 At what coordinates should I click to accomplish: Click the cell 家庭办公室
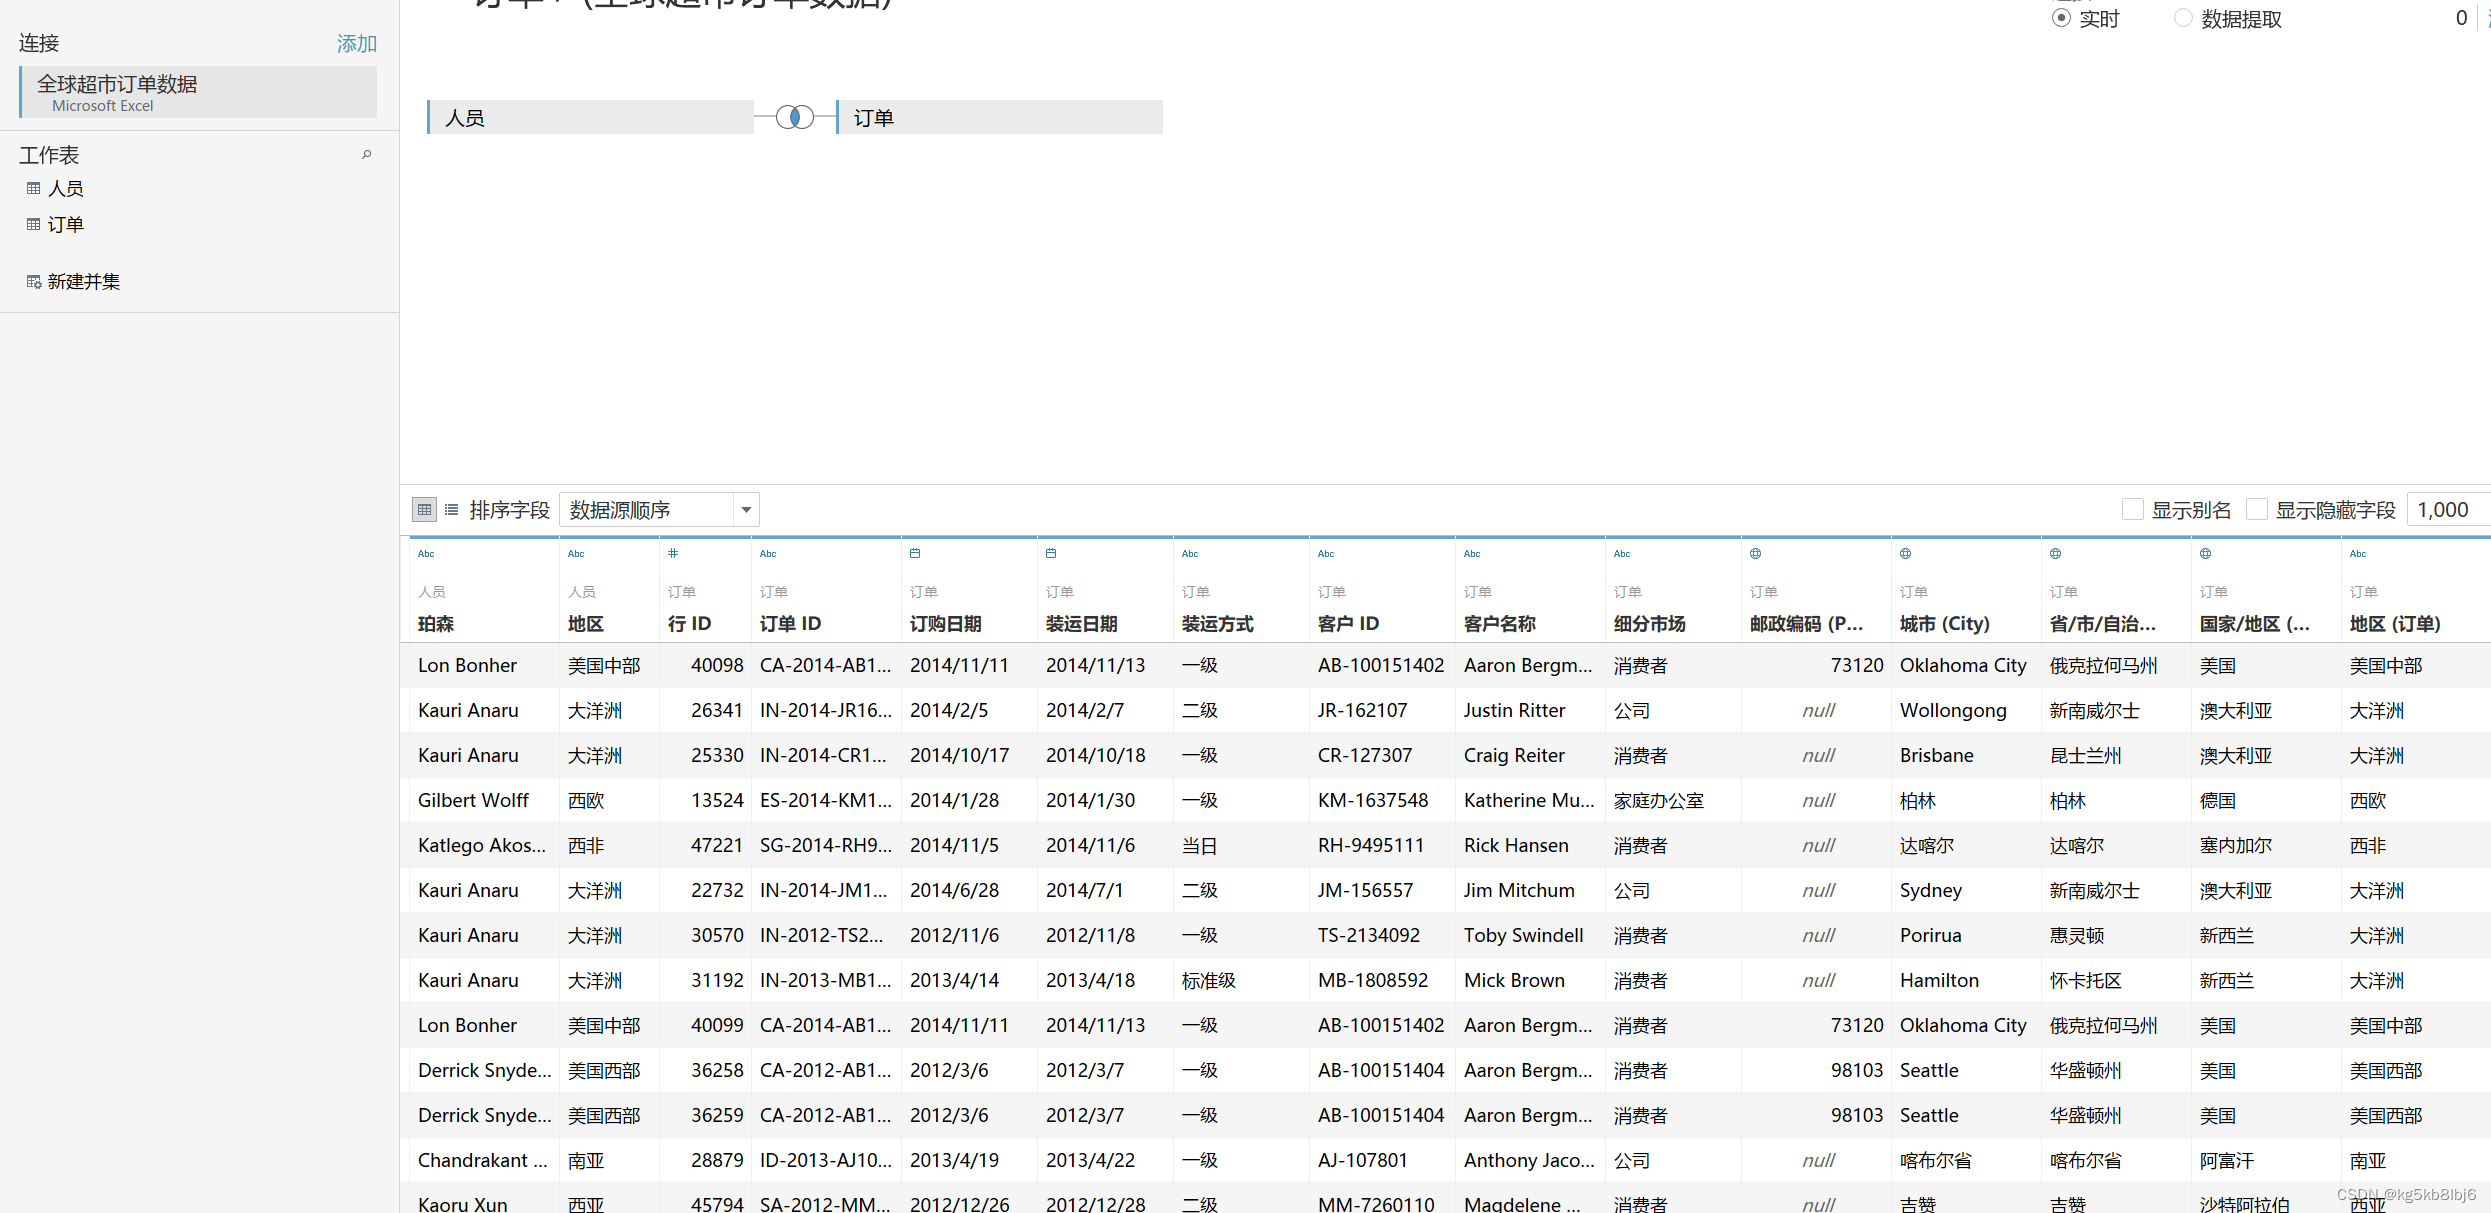(1658, 800)
